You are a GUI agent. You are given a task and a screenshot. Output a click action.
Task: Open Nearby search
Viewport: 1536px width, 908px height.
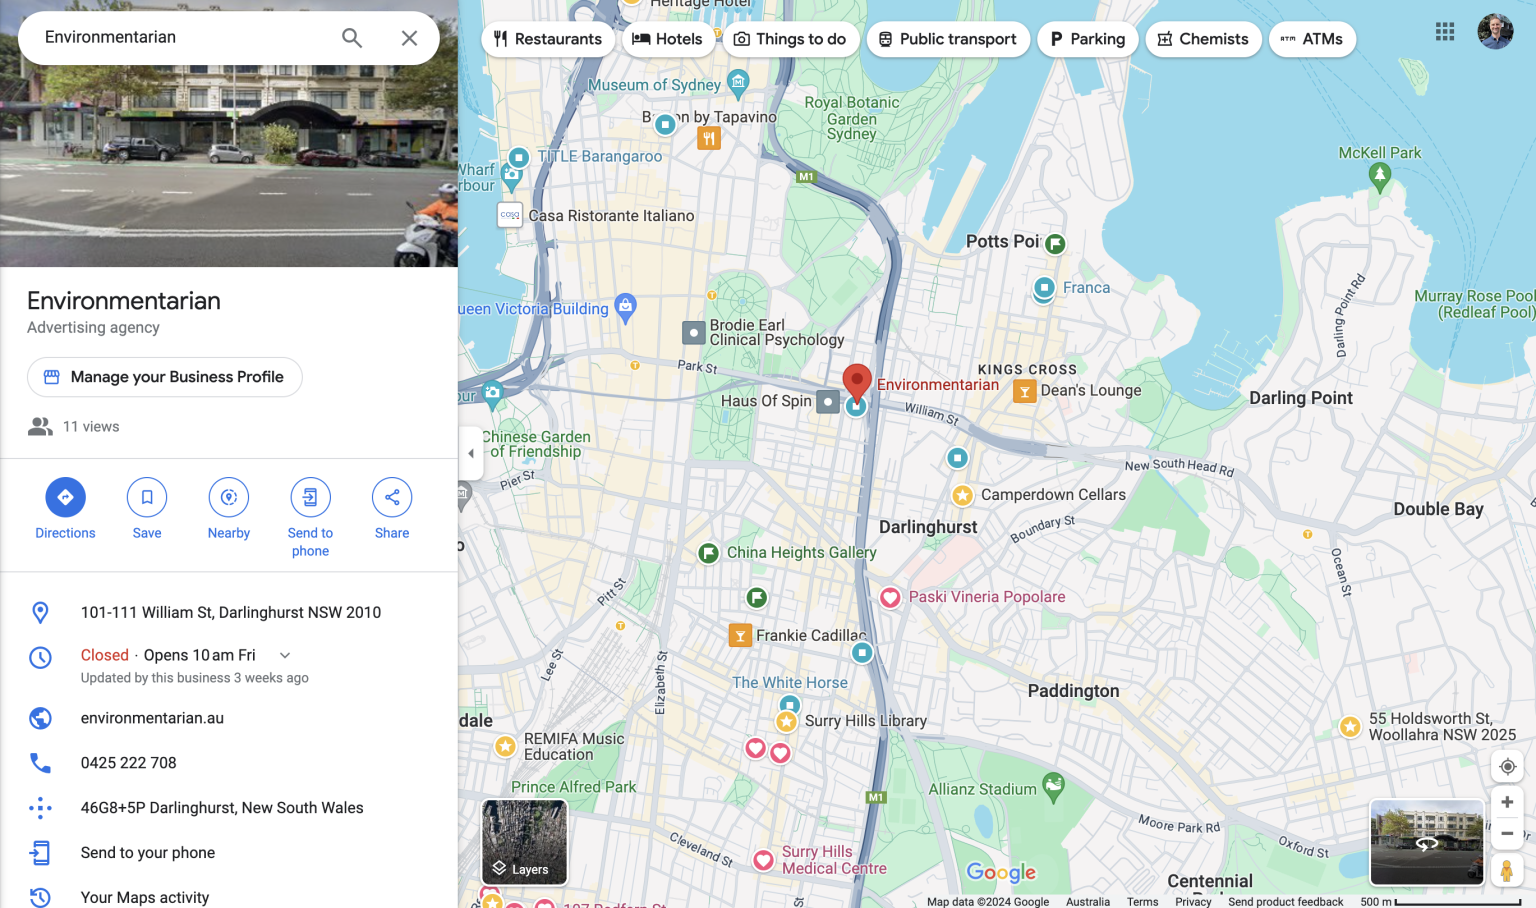(228, 497)
